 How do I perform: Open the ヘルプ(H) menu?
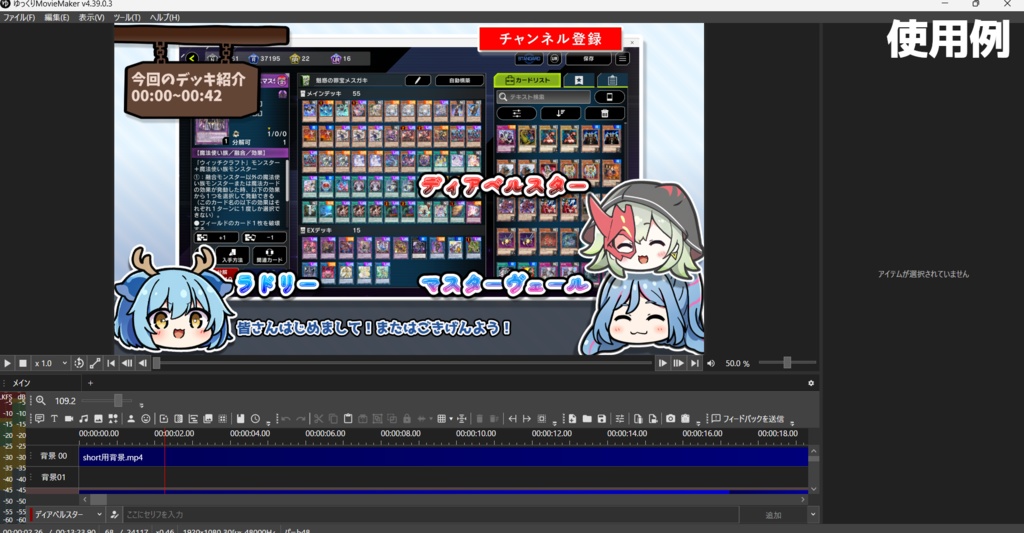[x=165, y=18]
